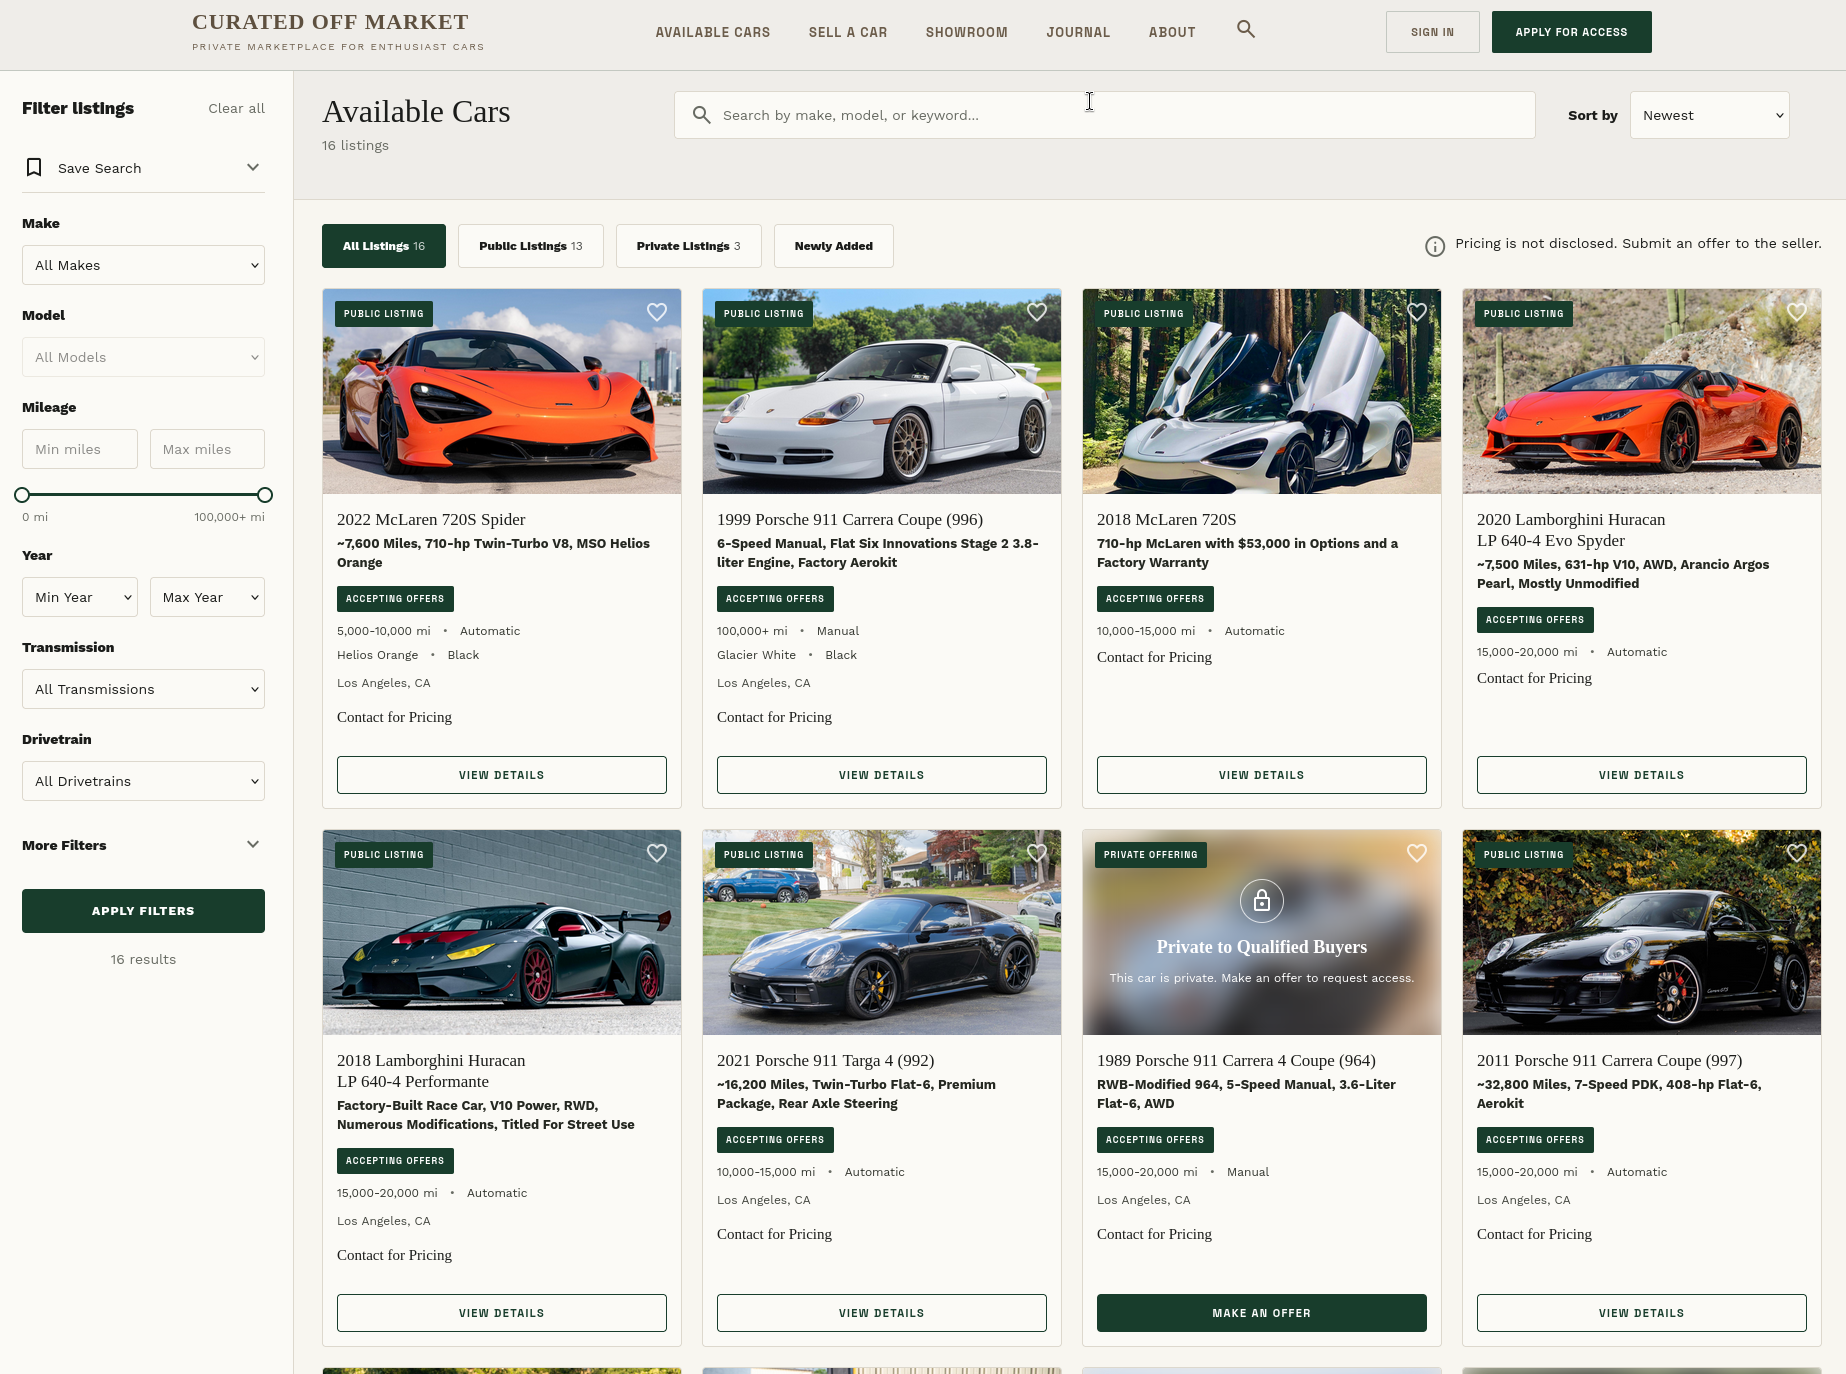The width and height of the screenshot is (1846, 1374).
Task: Favorite the 1989 Porsche 911 Carrera 4
Action: 1417,853
